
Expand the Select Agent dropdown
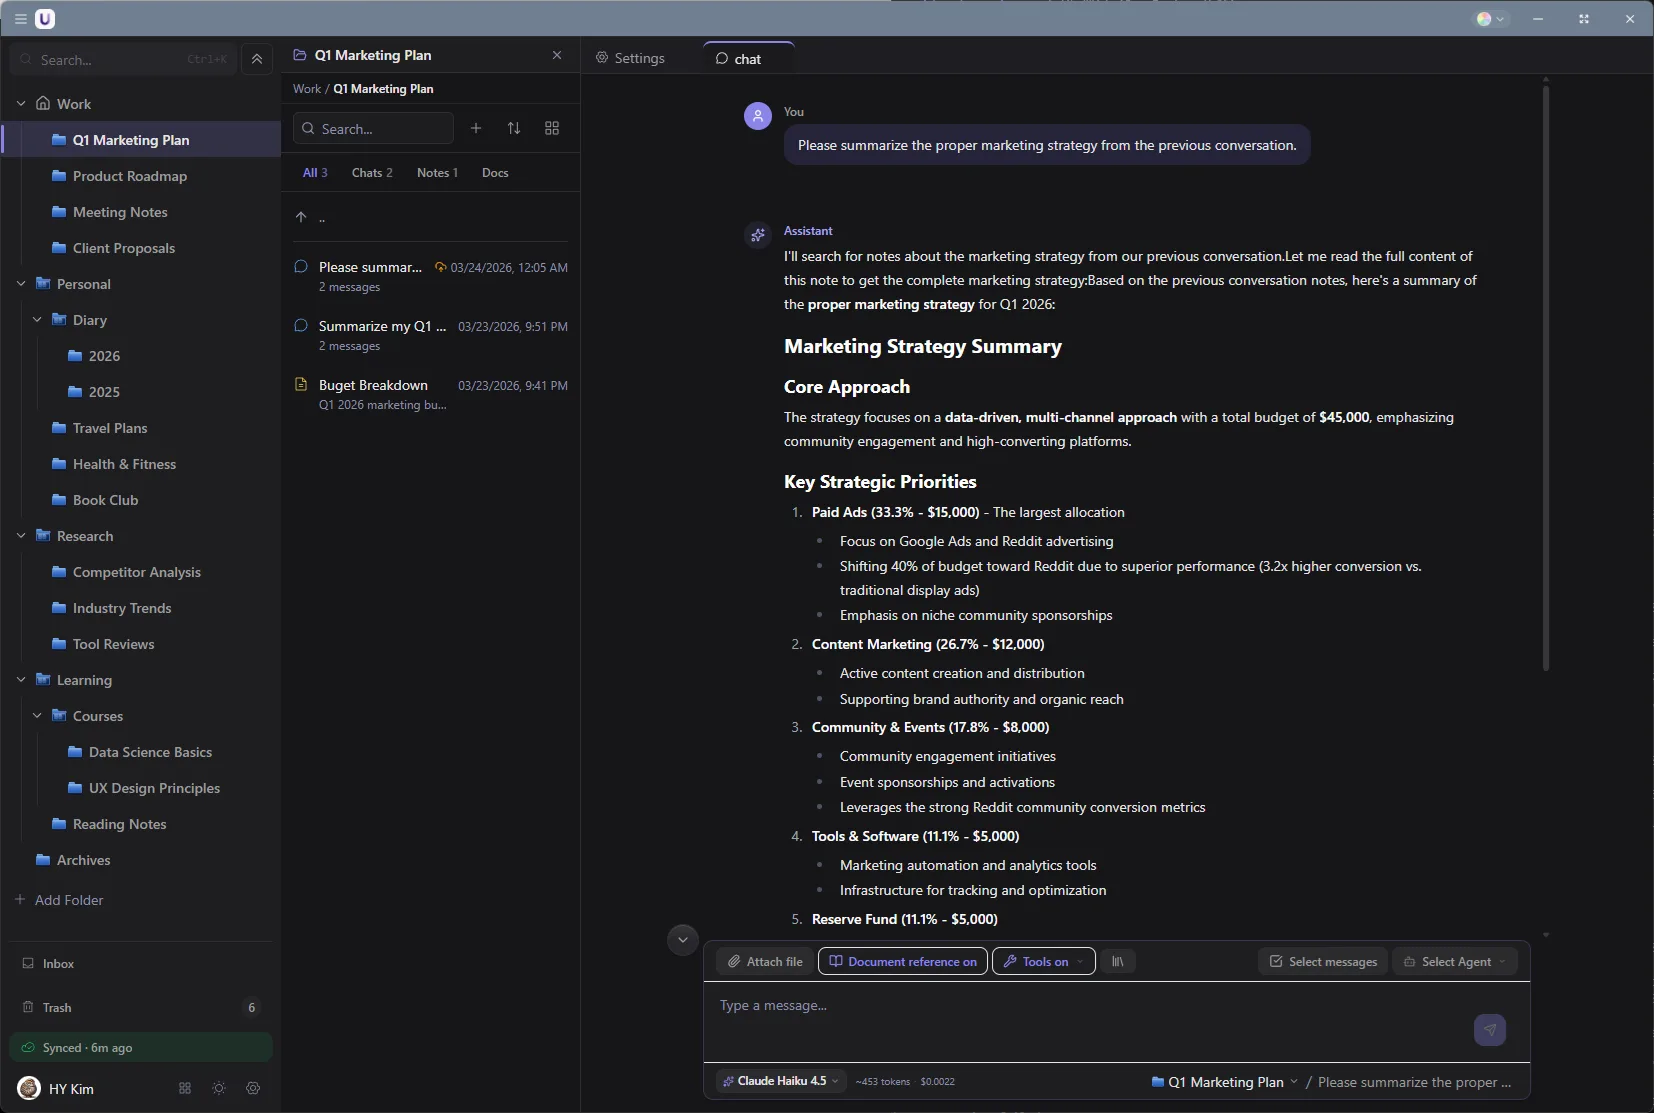(1456, 961)
